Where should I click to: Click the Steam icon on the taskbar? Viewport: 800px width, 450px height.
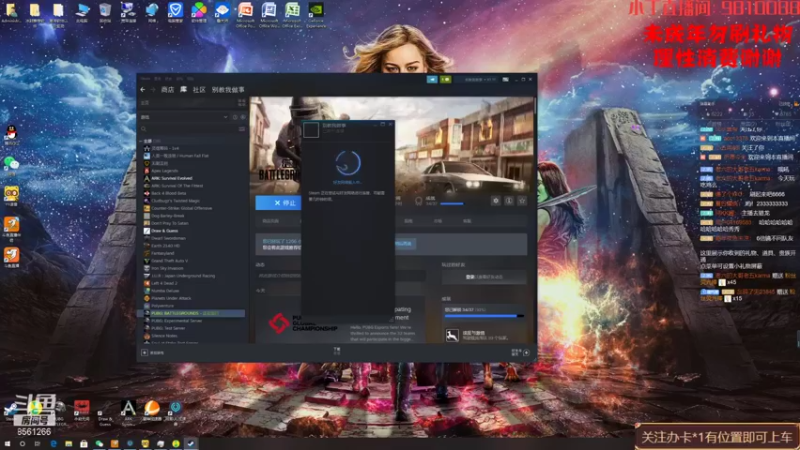(x=191, y=444)
